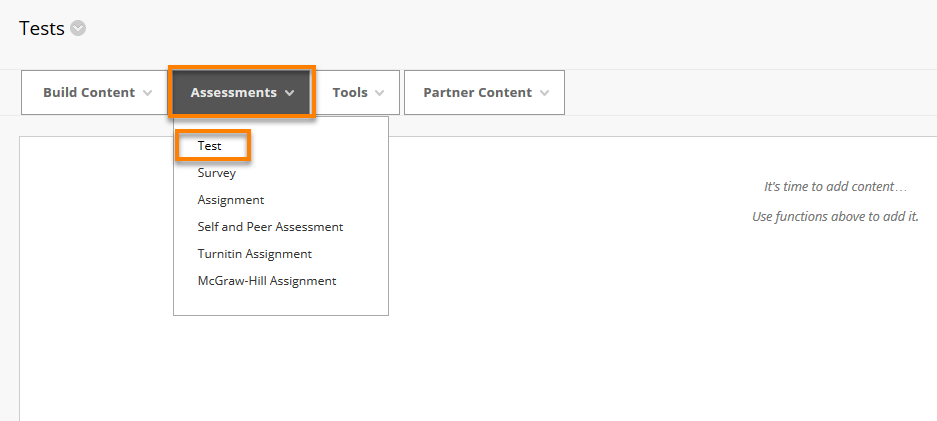Choose Self and Peer Assessment option
This screenshot has height=421, width=937.
coord(270,227)
